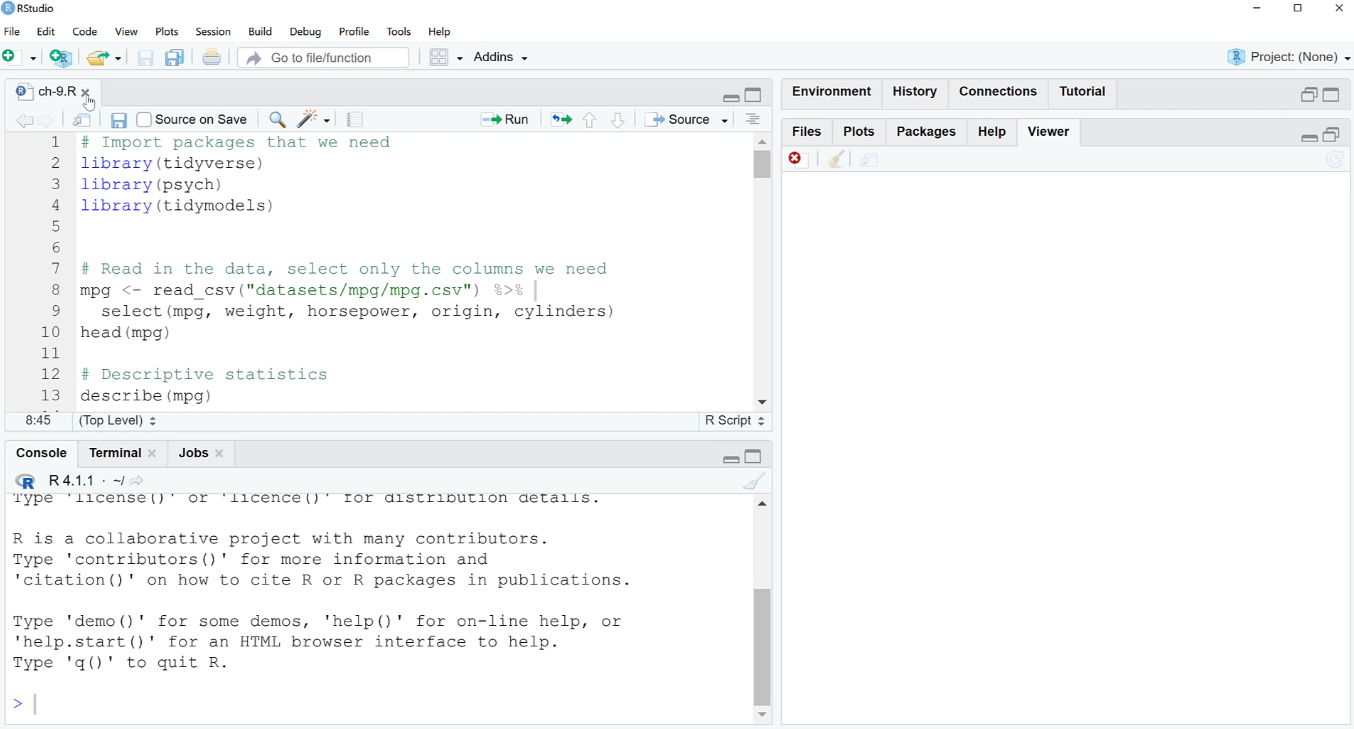Switch to the Environment tab

point(832,92)
